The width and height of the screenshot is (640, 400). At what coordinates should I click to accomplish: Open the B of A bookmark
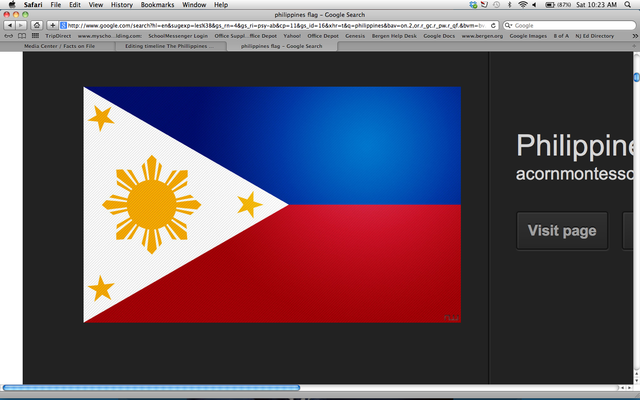pos(561,36)
